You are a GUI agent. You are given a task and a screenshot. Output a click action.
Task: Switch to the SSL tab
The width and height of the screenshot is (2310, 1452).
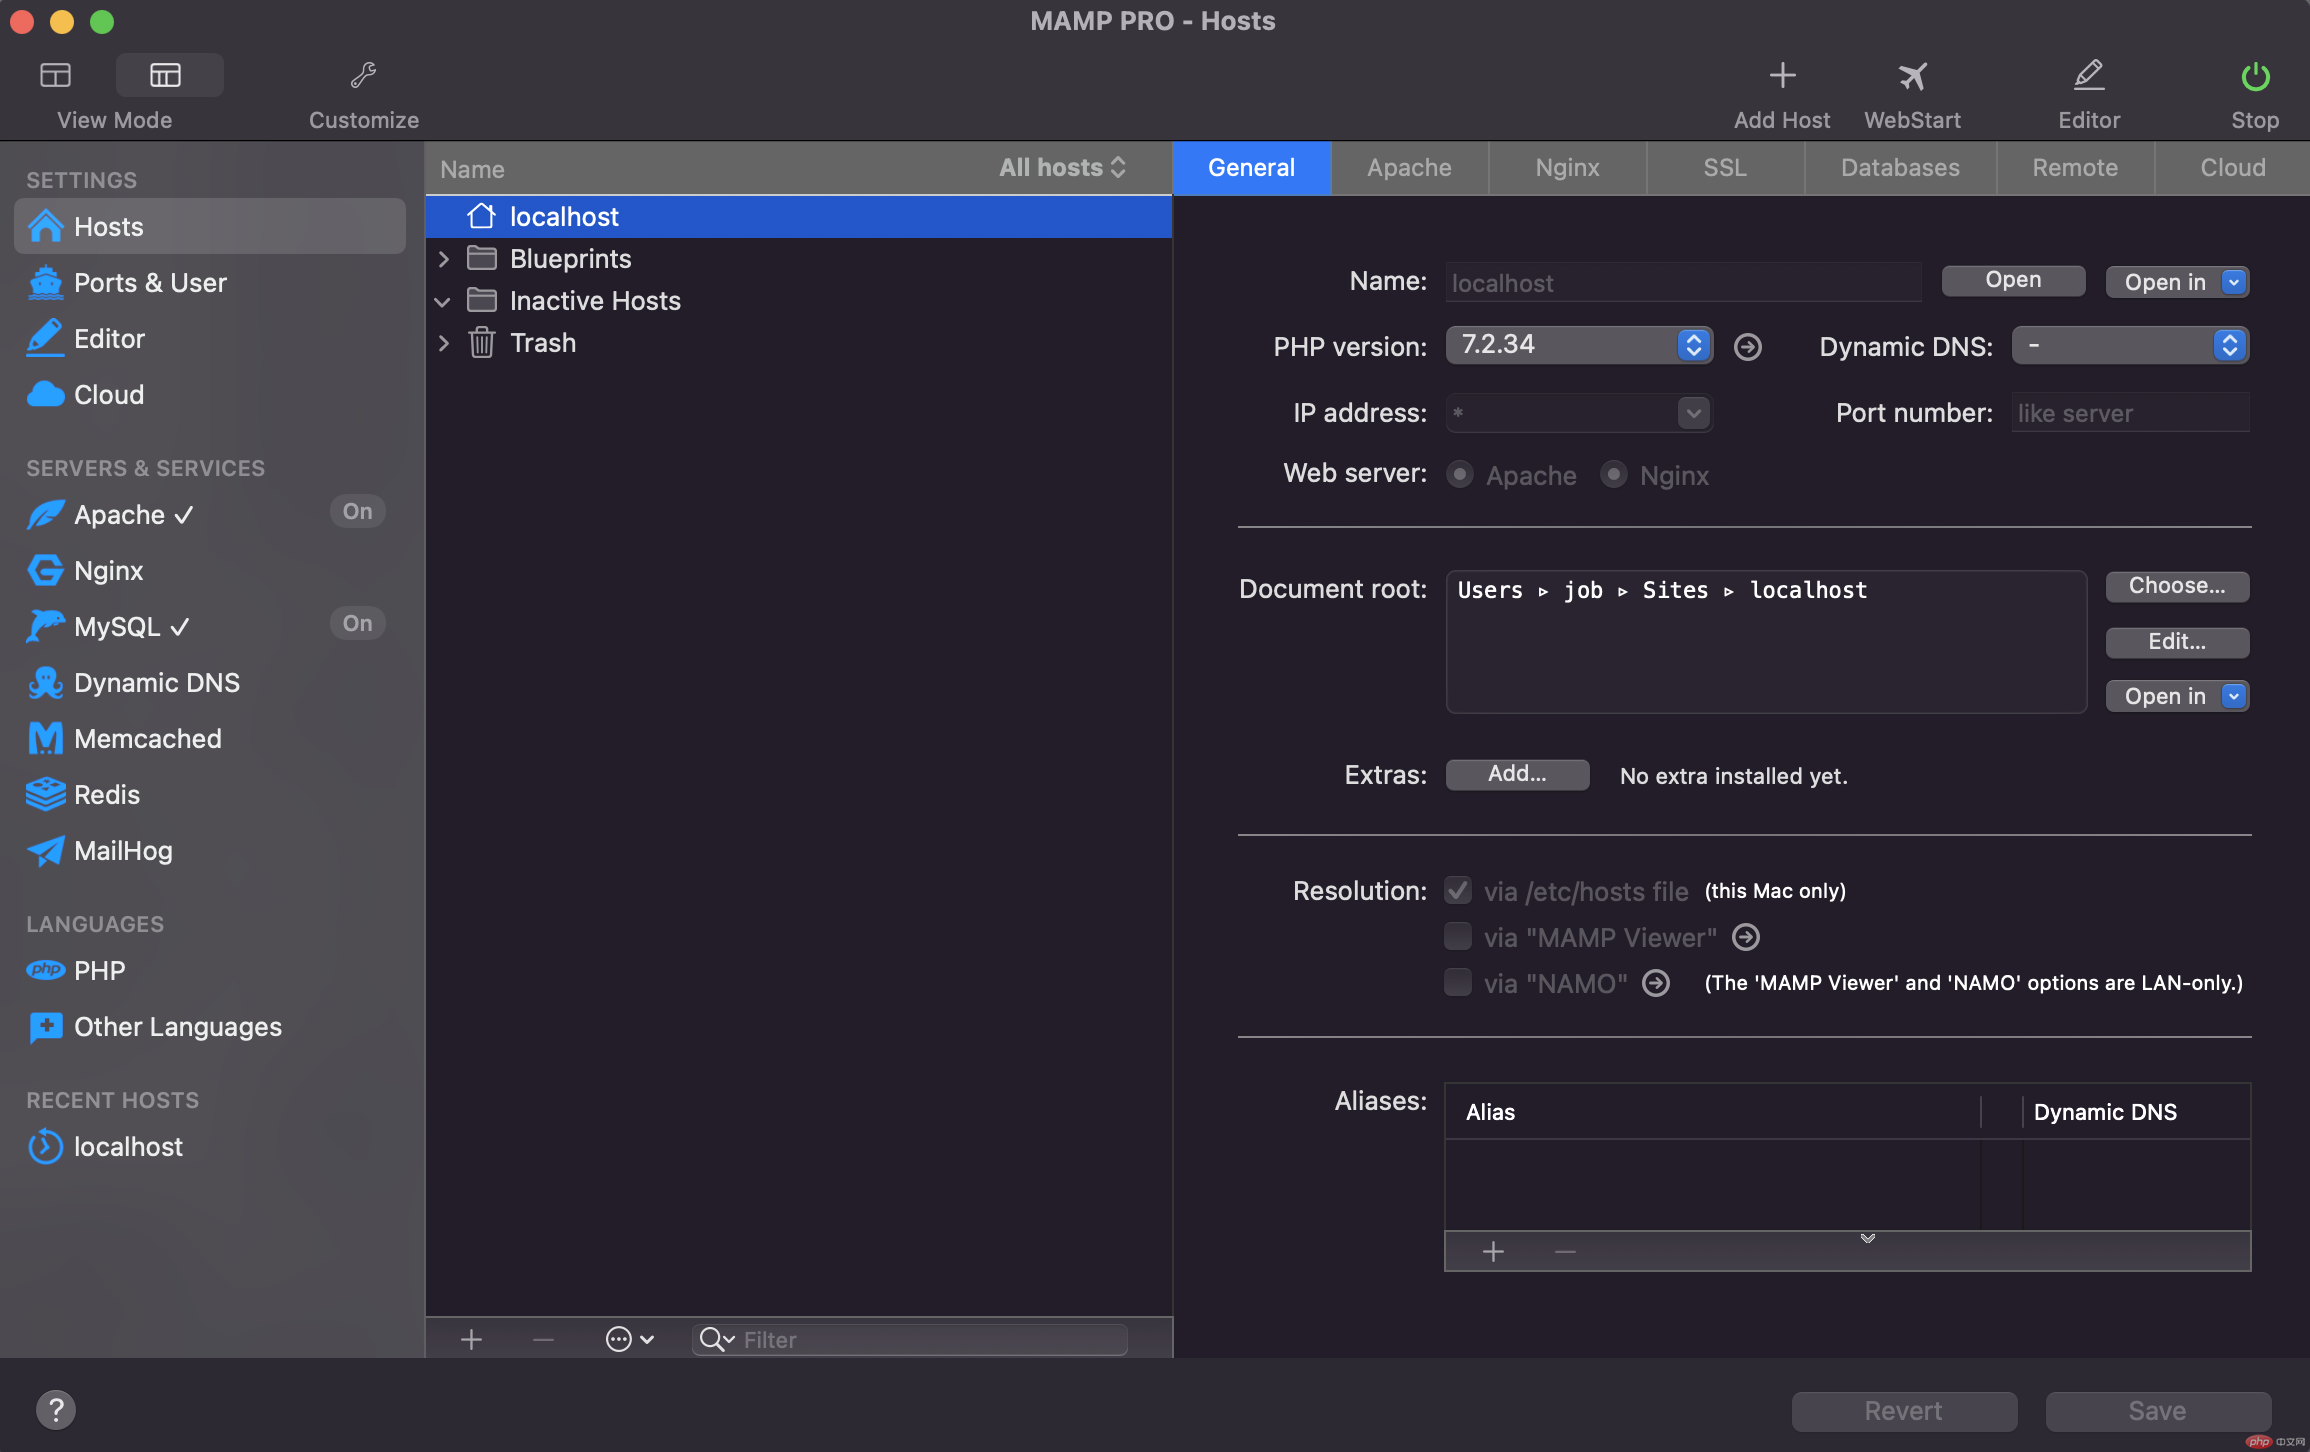point(1725,168)
